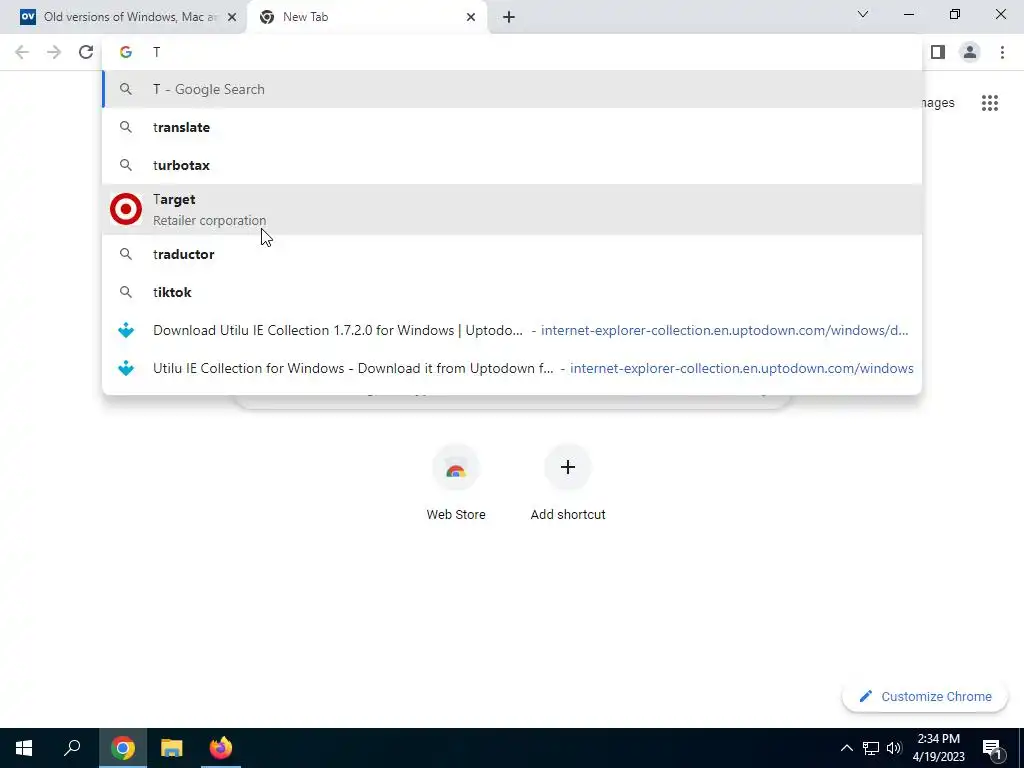Open the profile avatar icon

click(970, 52)
